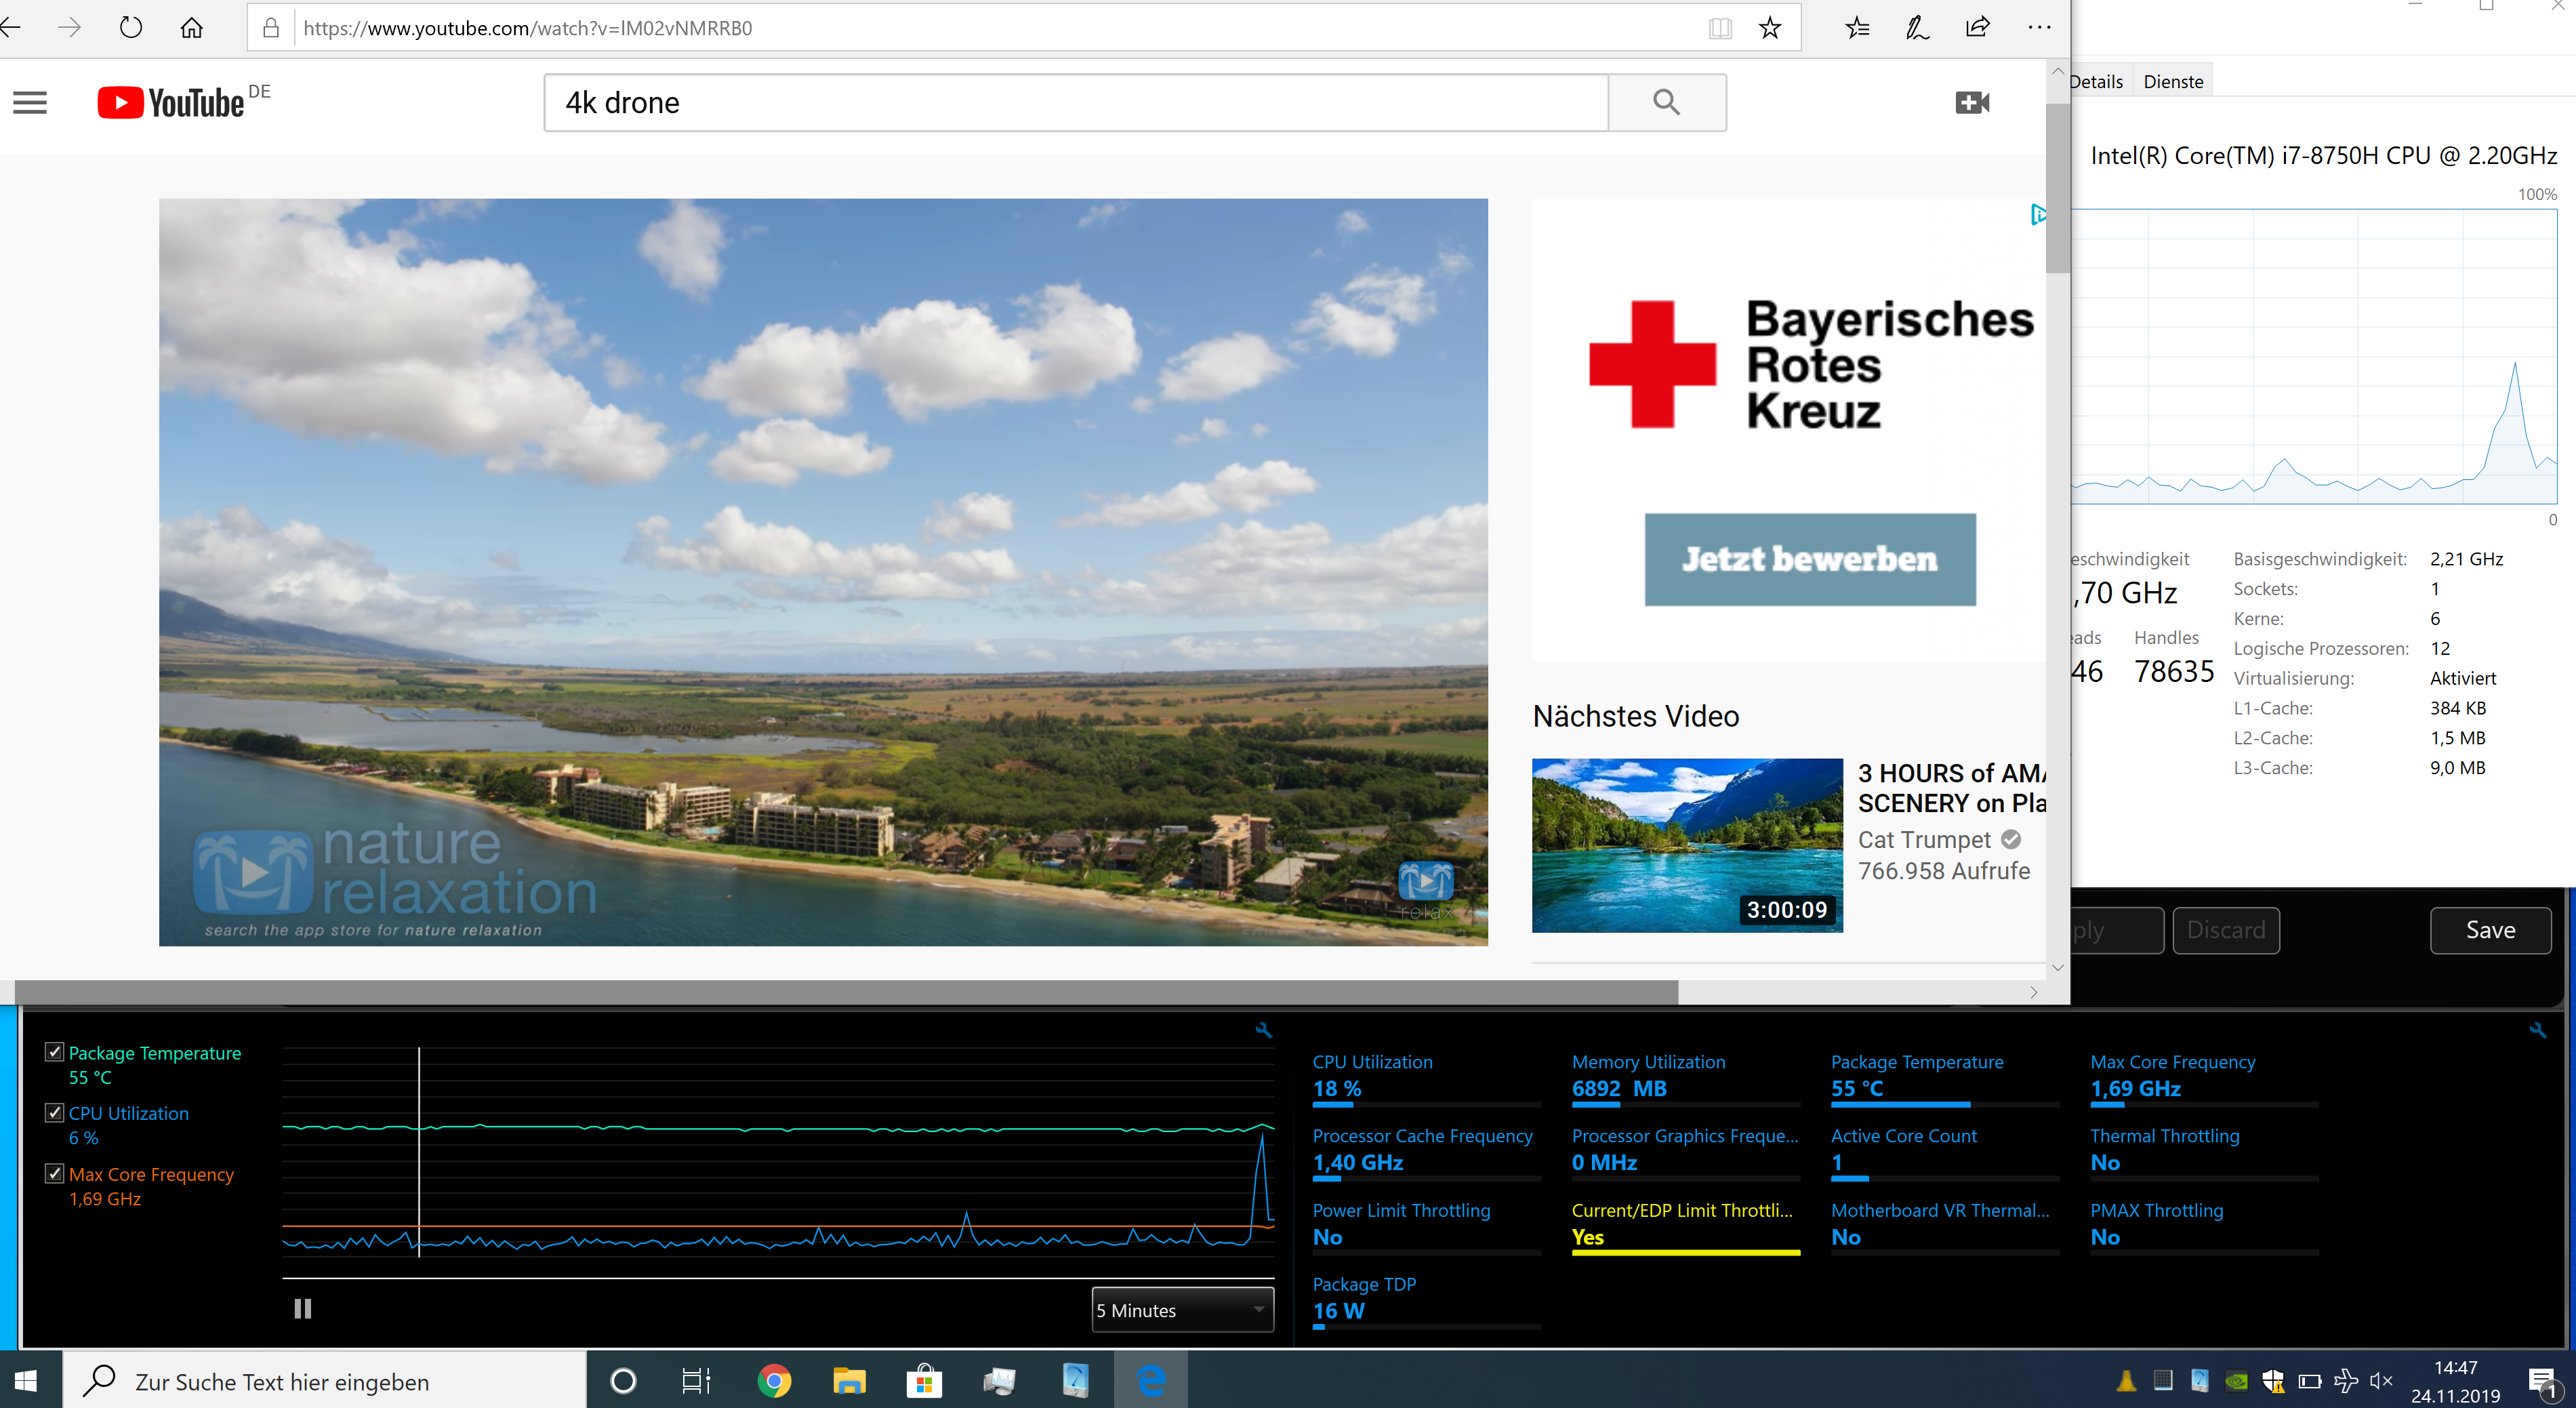This screenshot has width=2576, height=1408.
Task: Add page to favorites with star icon
Action: pyautogui.click(x=1770, y=28)
